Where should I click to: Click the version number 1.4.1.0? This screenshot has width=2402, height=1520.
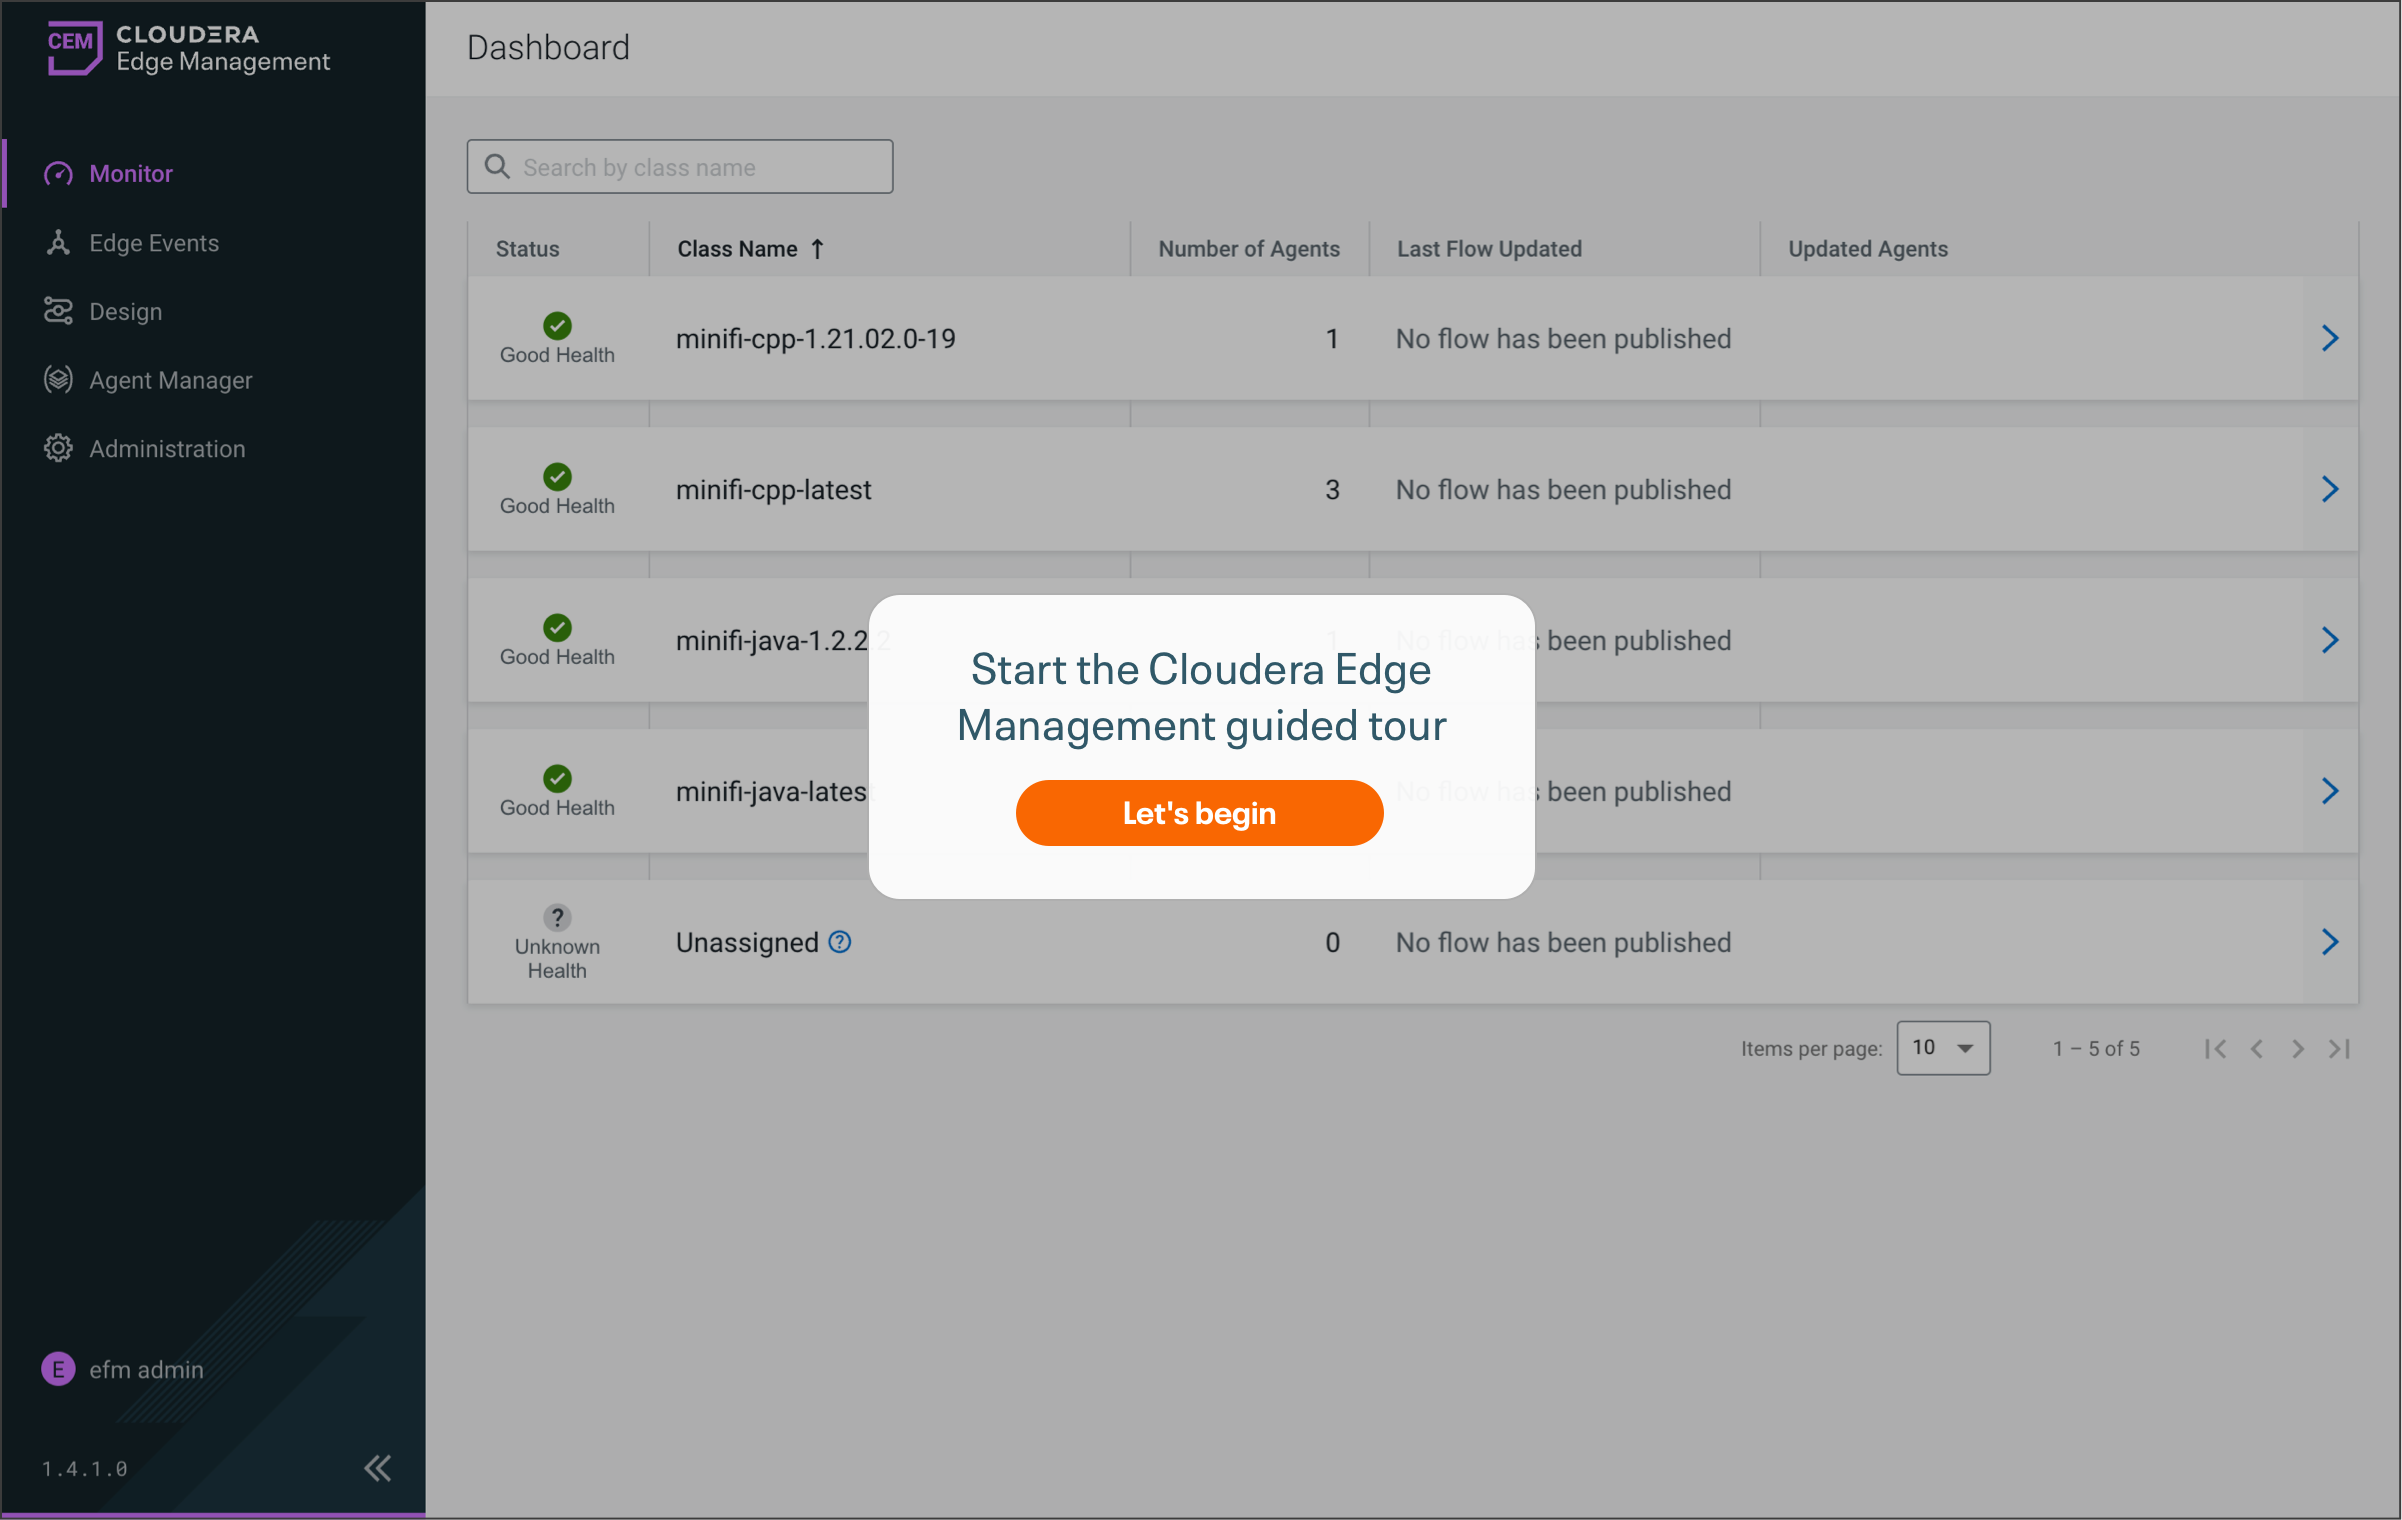pos(84,1469)
